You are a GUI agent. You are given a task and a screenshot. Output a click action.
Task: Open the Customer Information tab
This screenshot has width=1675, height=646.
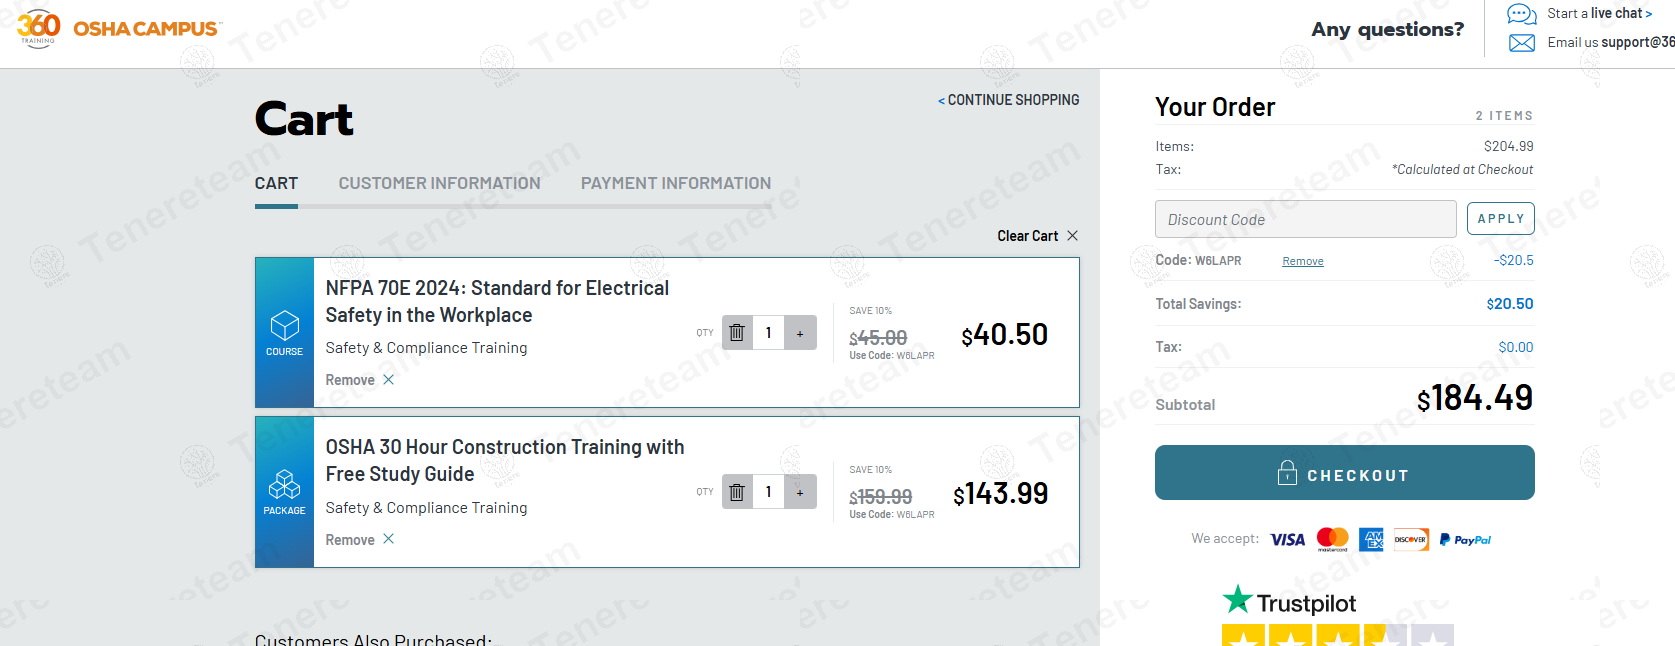[x=439, y=183]
